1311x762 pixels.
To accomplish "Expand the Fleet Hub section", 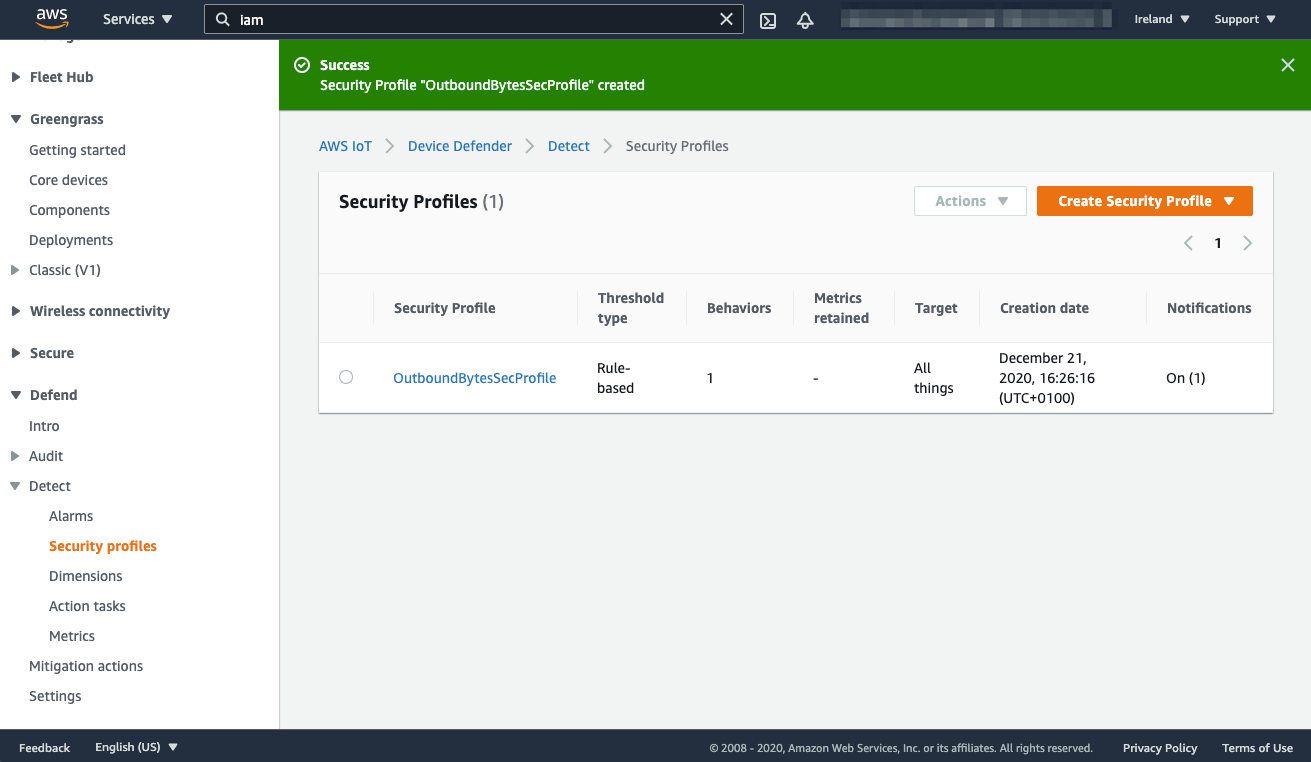I will click(x=16, y=77).
